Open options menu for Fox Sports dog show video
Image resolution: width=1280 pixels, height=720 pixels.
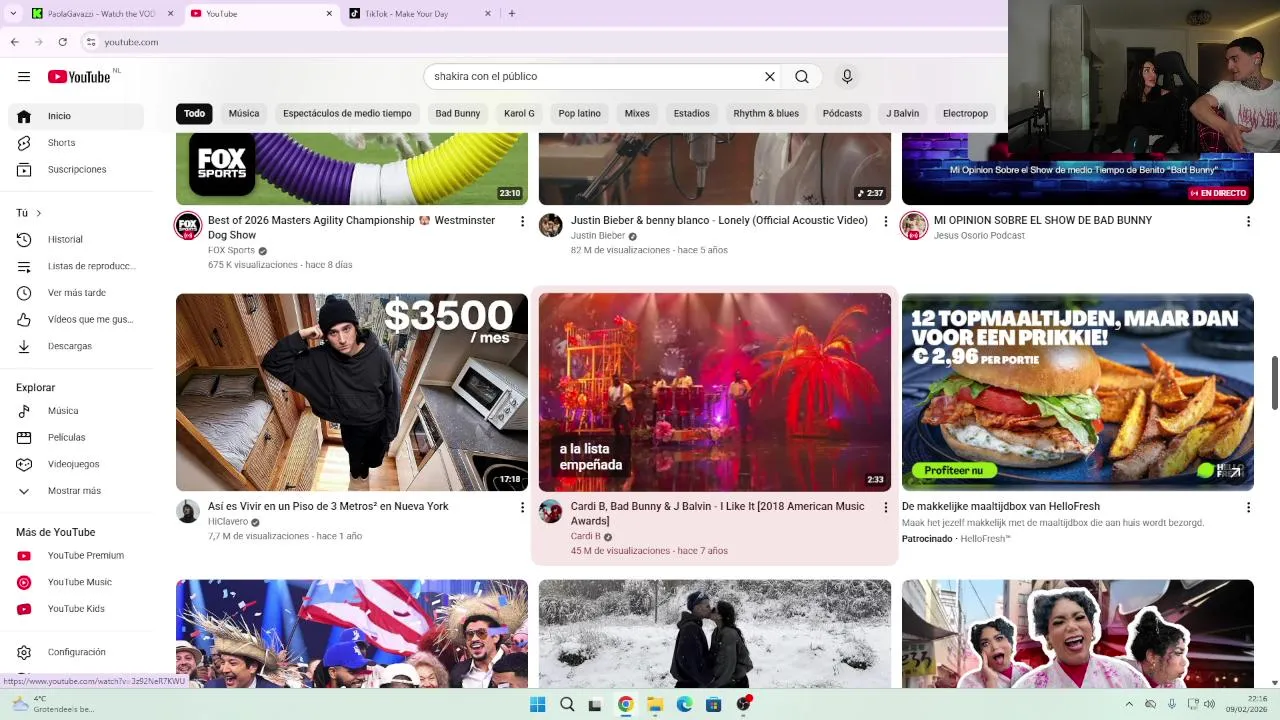point(522,221)
